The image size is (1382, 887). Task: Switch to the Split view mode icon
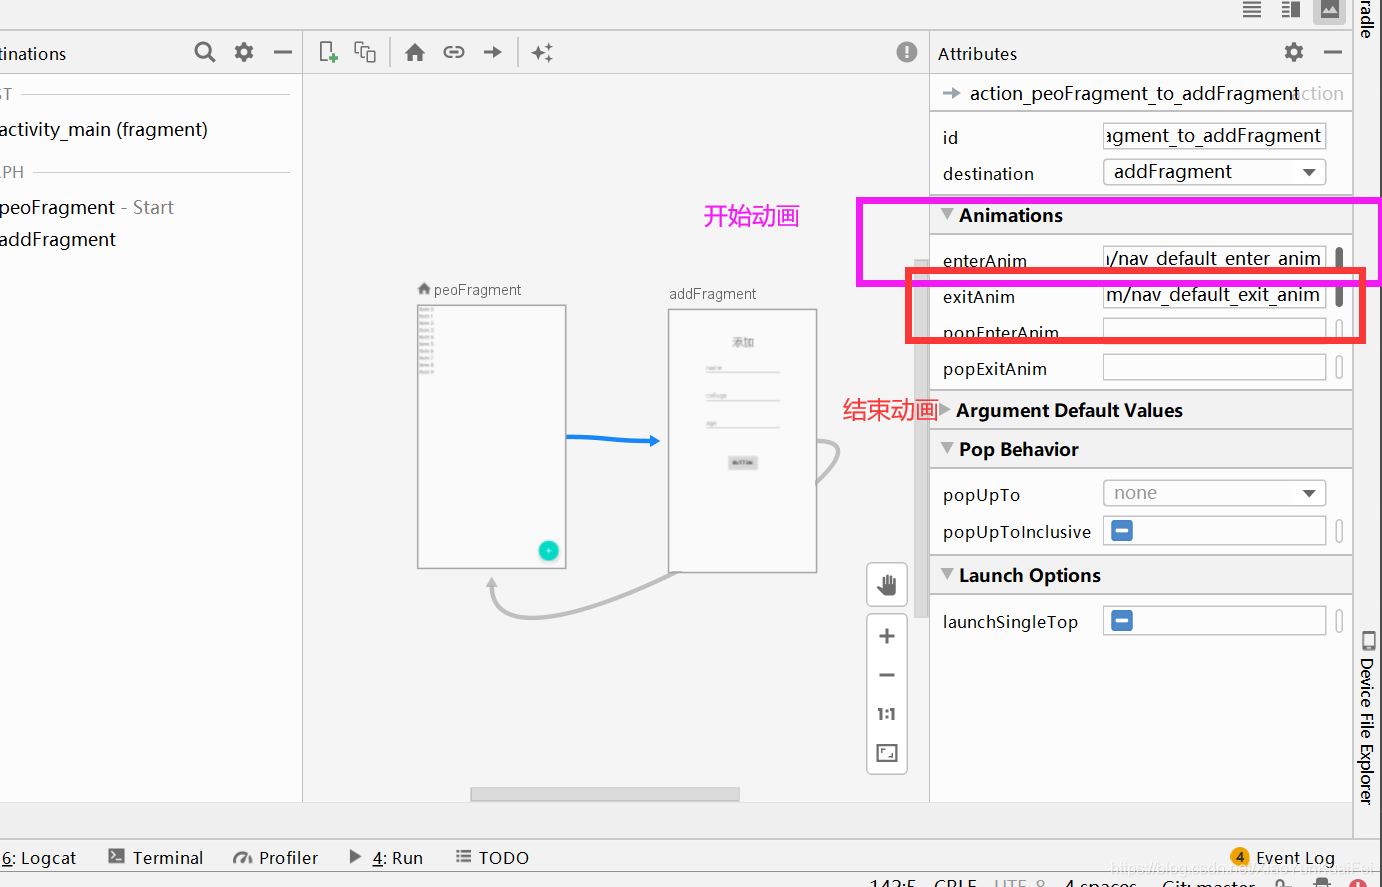1291,10
